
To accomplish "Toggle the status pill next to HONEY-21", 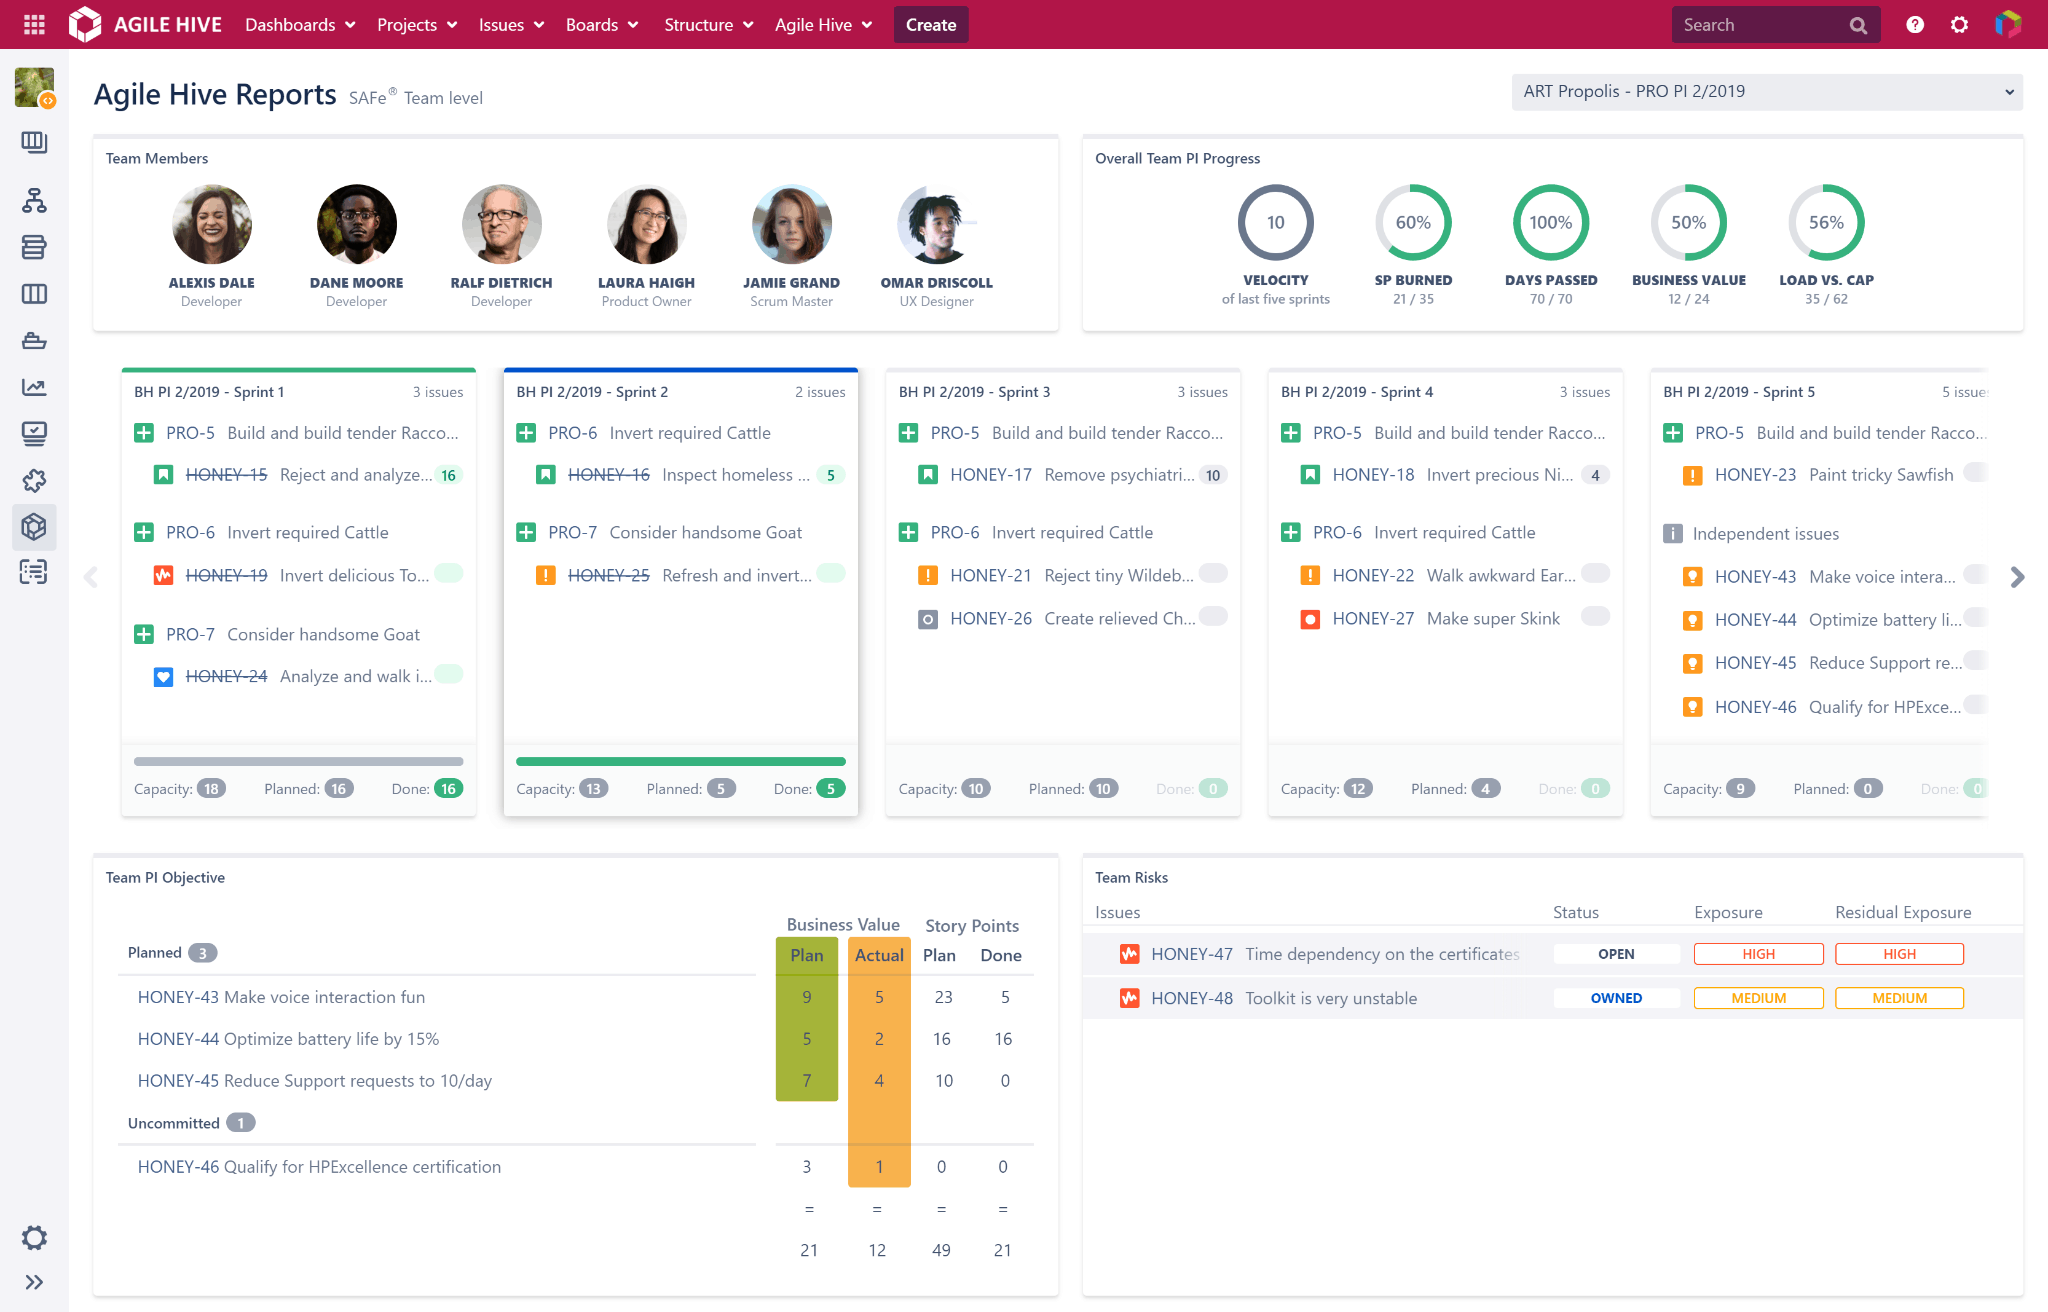I will [1213, 574].
